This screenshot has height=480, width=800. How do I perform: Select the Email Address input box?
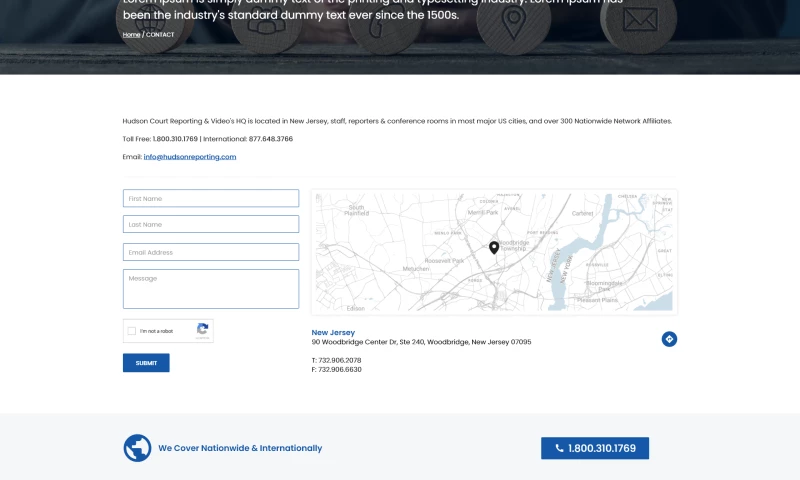(210, 252)
